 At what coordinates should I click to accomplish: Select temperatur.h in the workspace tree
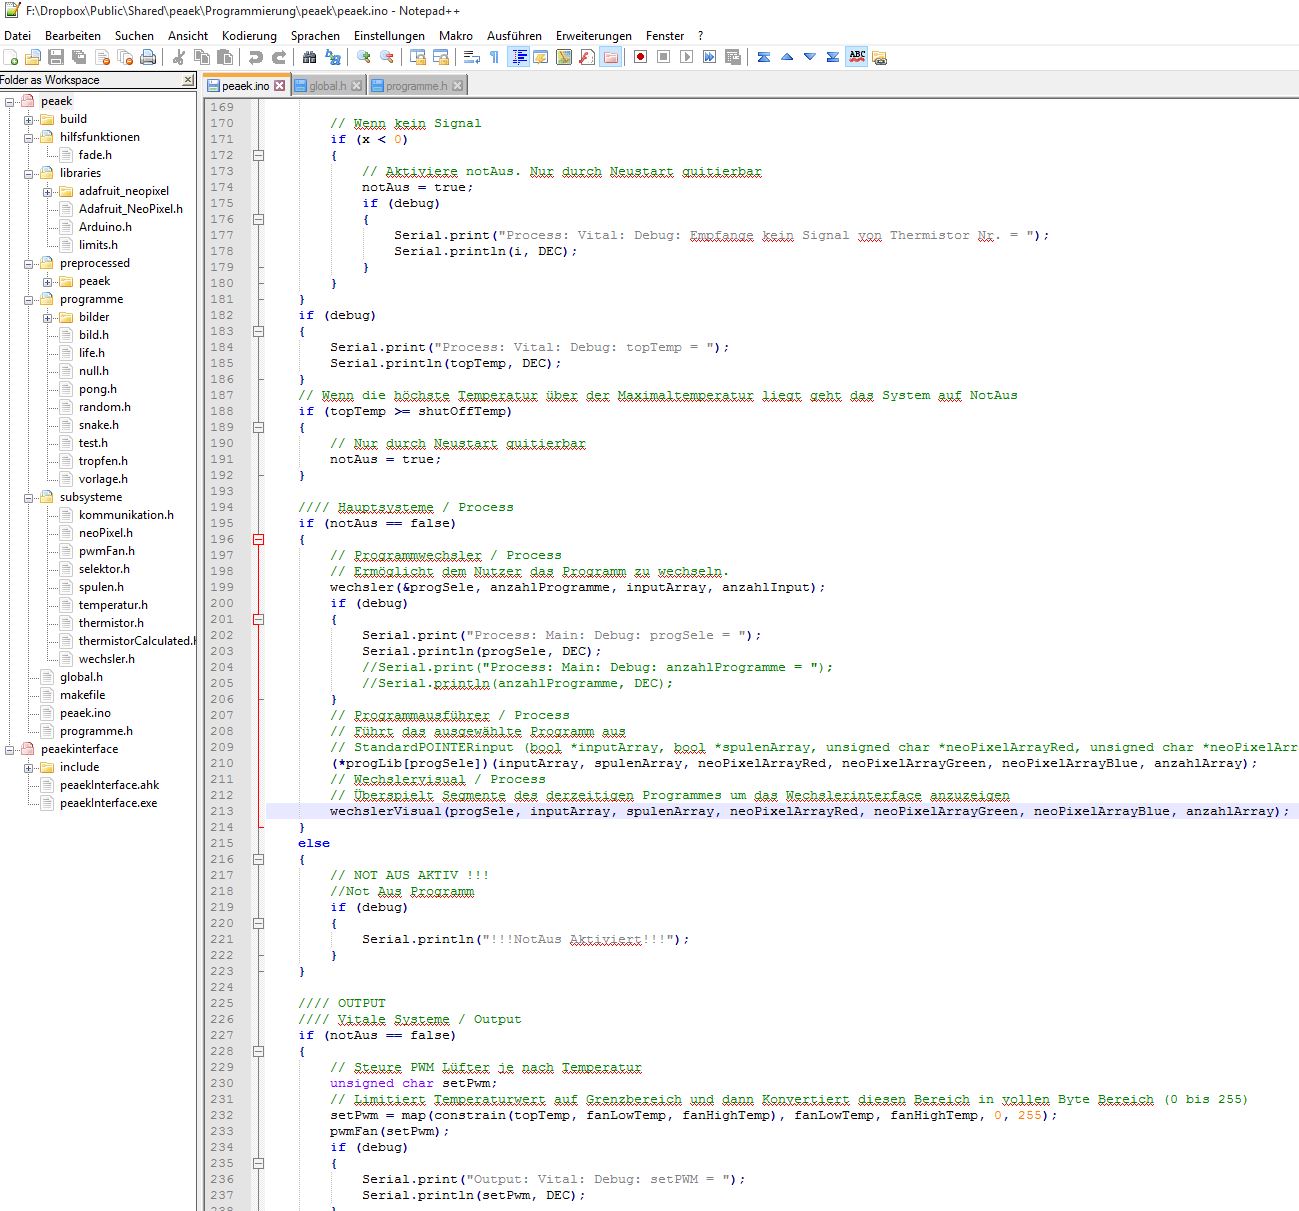pyautogui.click(x=115, y=605)
